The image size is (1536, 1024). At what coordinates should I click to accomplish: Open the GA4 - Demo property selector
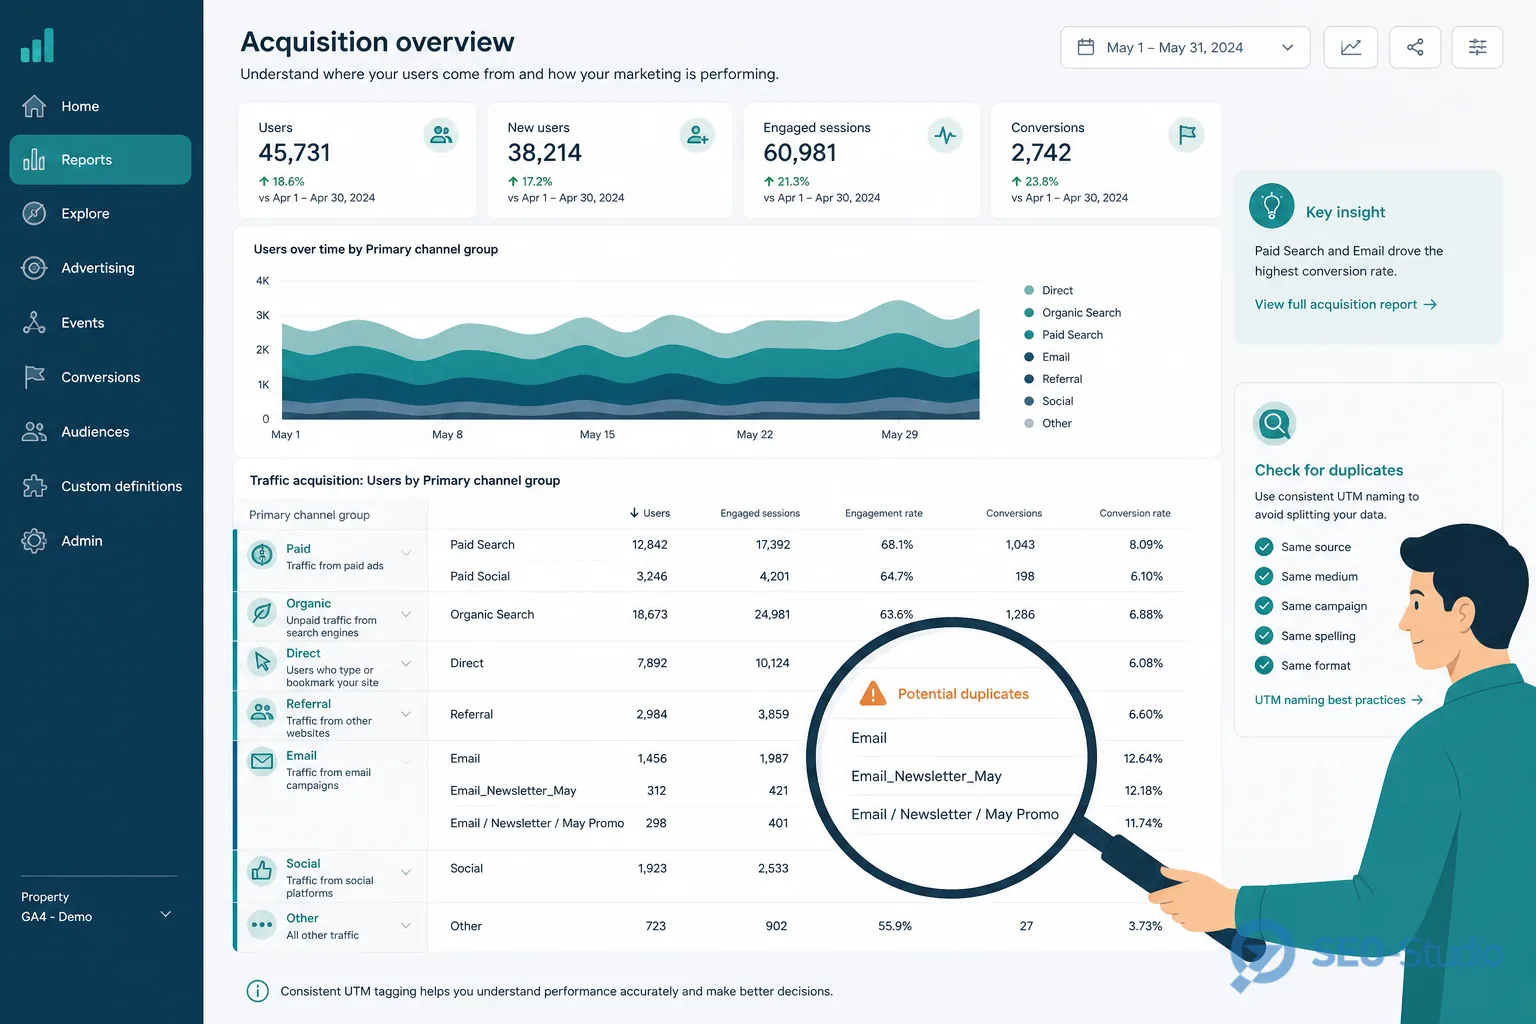pos(97,907)
